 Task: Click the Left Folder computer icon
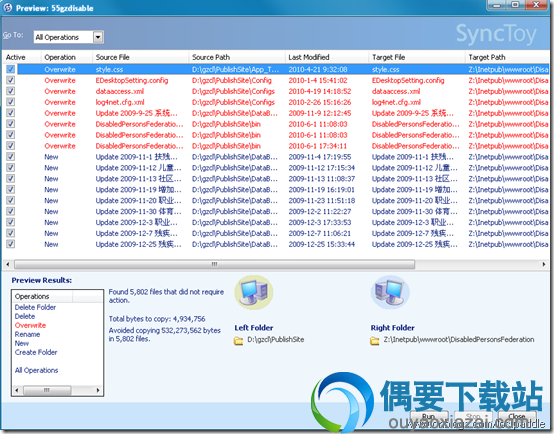(x=253, y=292)
